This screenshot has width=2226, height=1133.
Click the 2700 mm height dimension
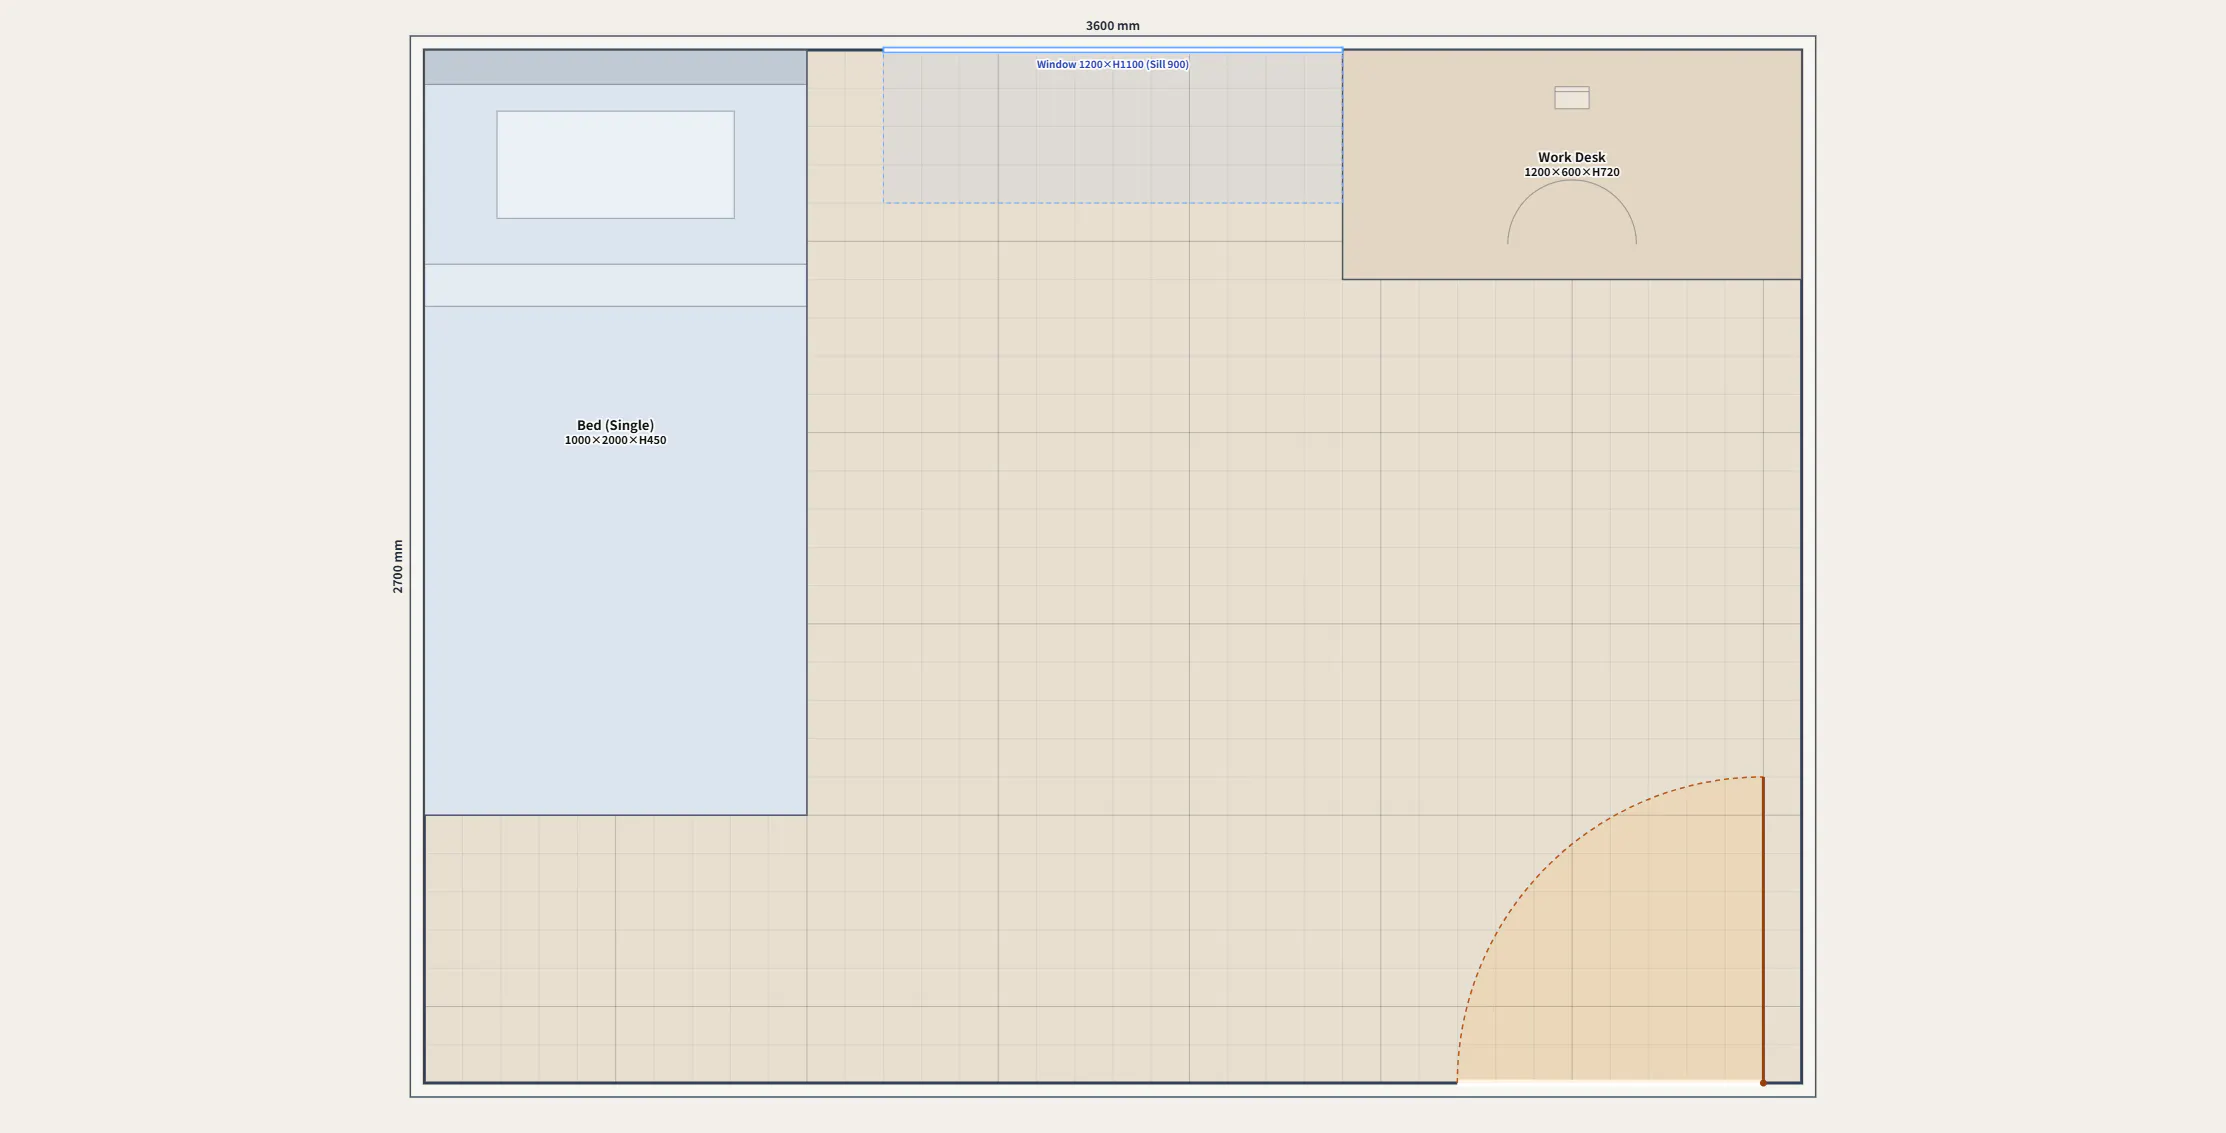398,566
